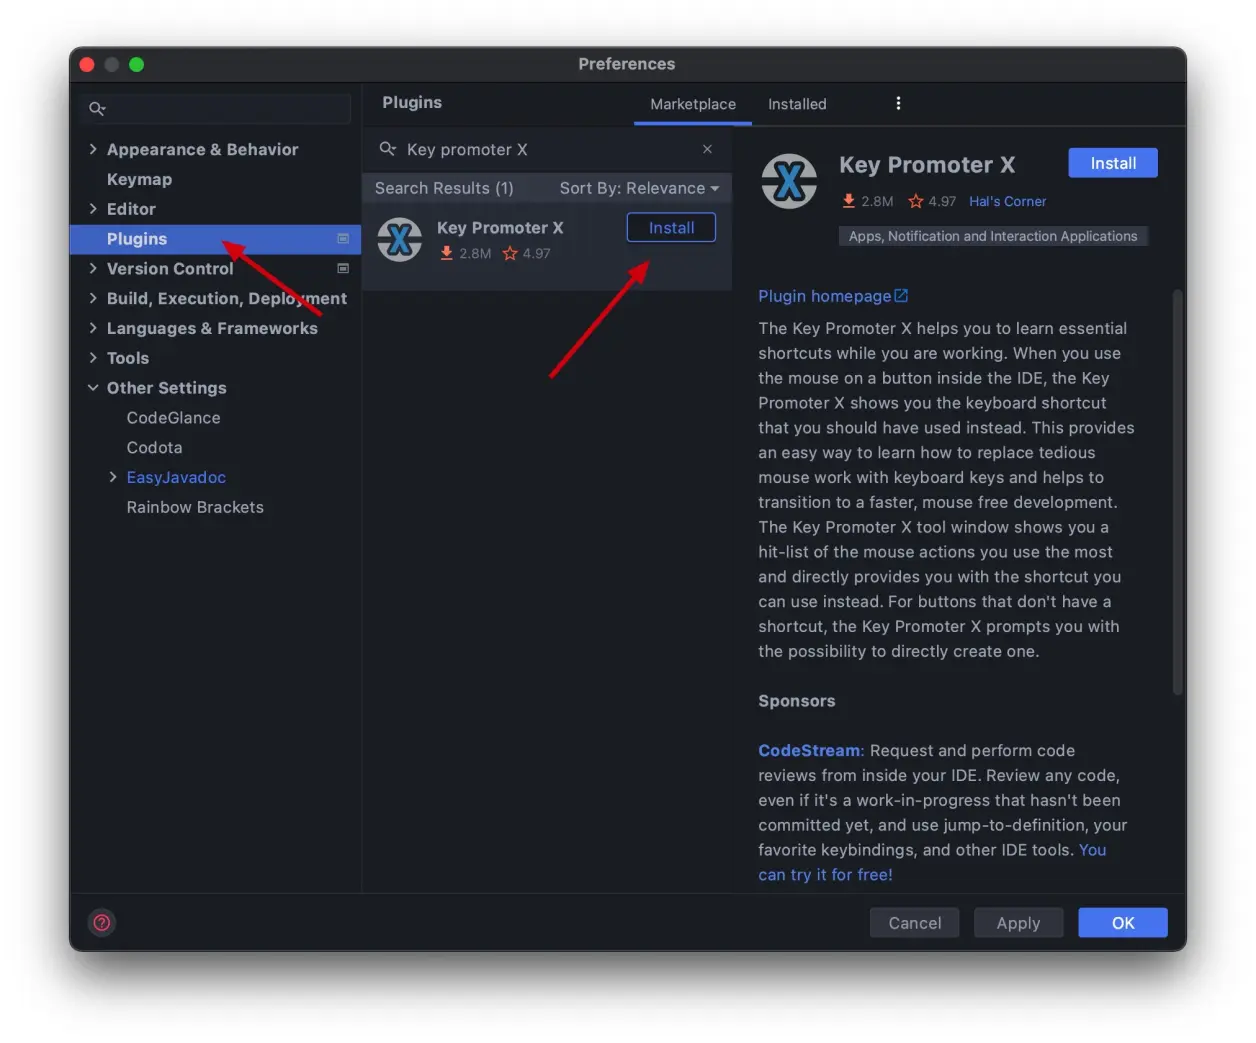This screenshot has width=1256, height=1043.
Task: Confirm with the OK button
Action: point(1123,923)
